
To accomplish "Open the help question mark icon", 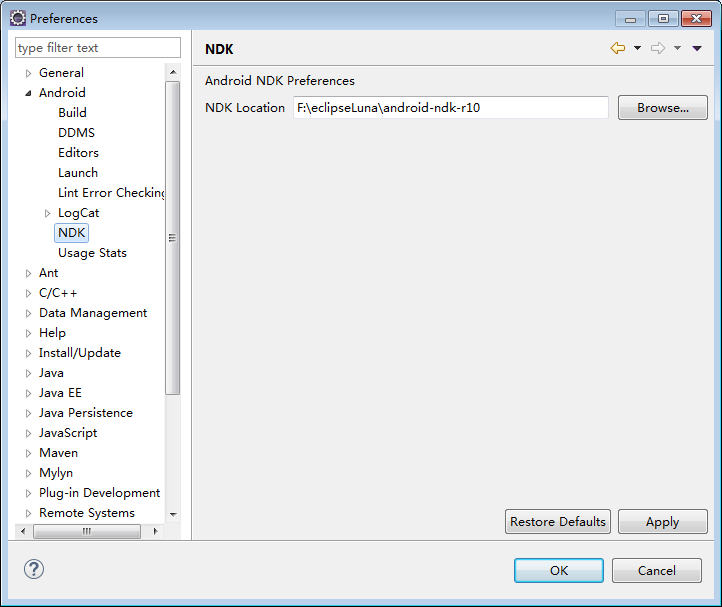I will 34,569.
